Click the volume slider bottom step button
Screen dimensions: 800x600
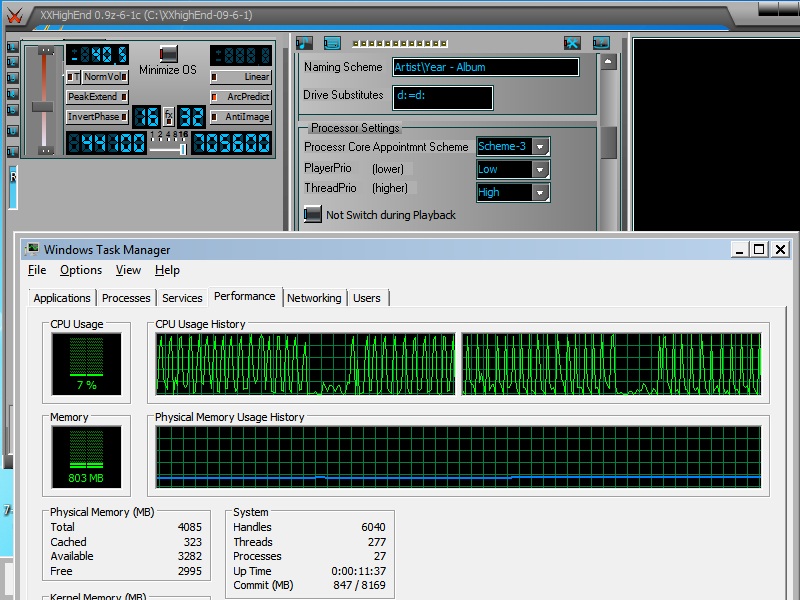click(x=46, y=151)
